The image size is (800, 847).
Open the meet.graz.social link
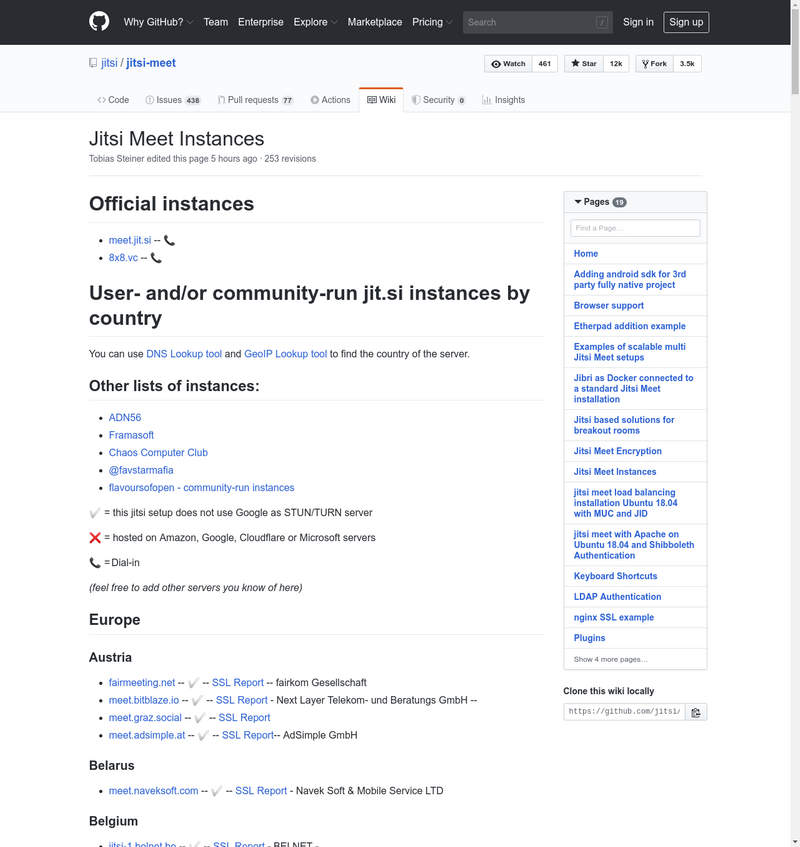[145, 718]
